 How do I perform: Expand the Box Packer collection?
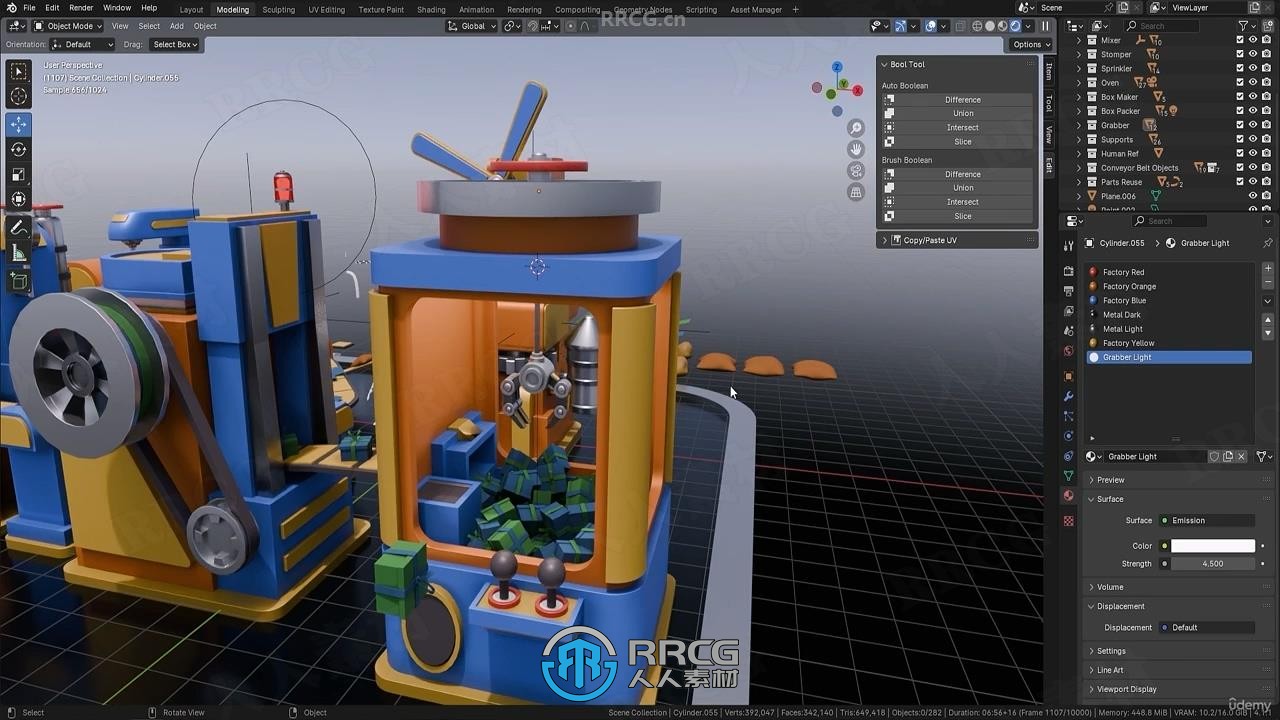pos(1079,111)
